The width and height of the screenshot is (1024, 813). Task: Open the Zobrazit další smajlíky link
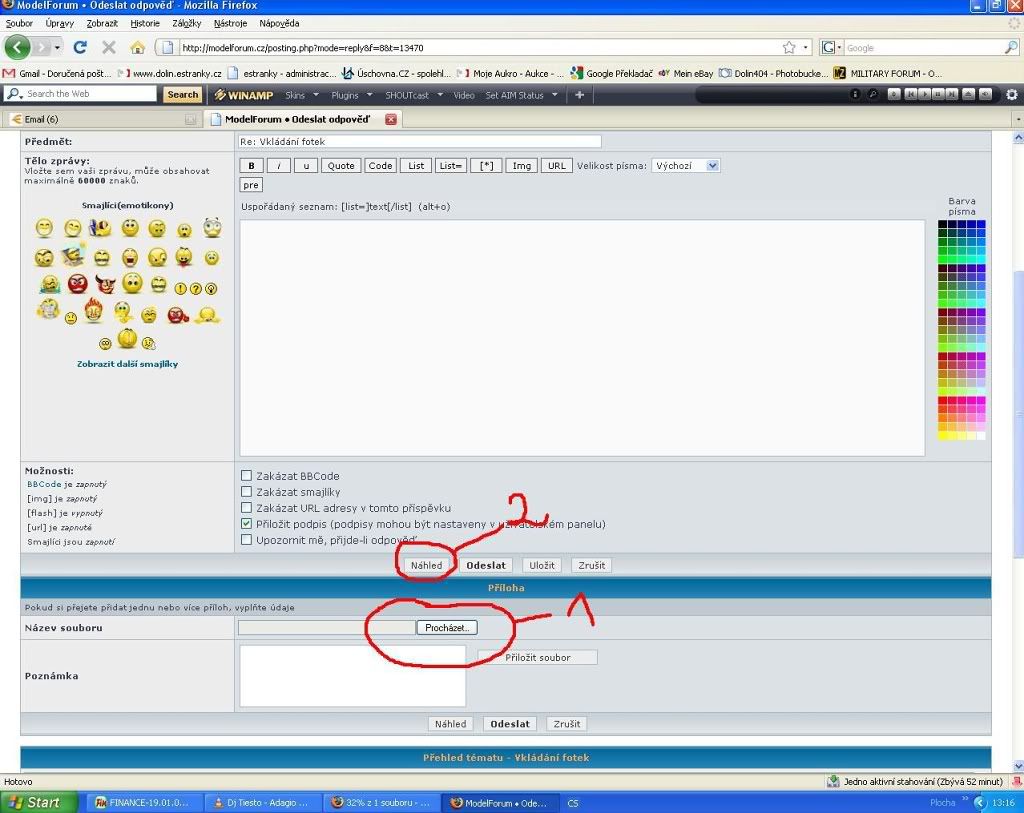[x=127, y=364]
